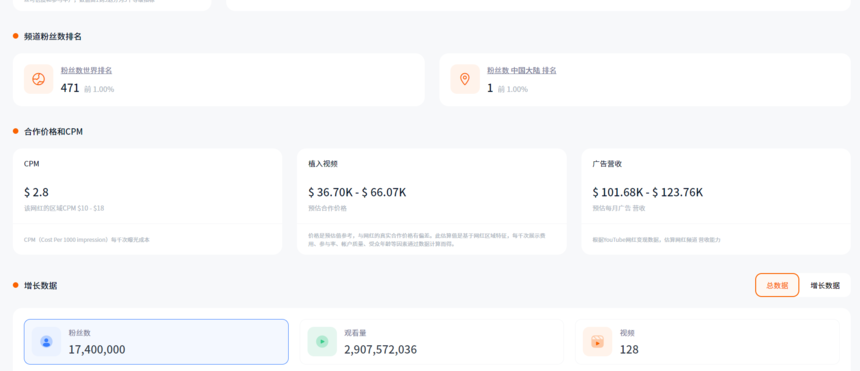Open the 粉丝数 中国大陆 排名 link
This screenshot has height=371, width=860.
[522, 70]
